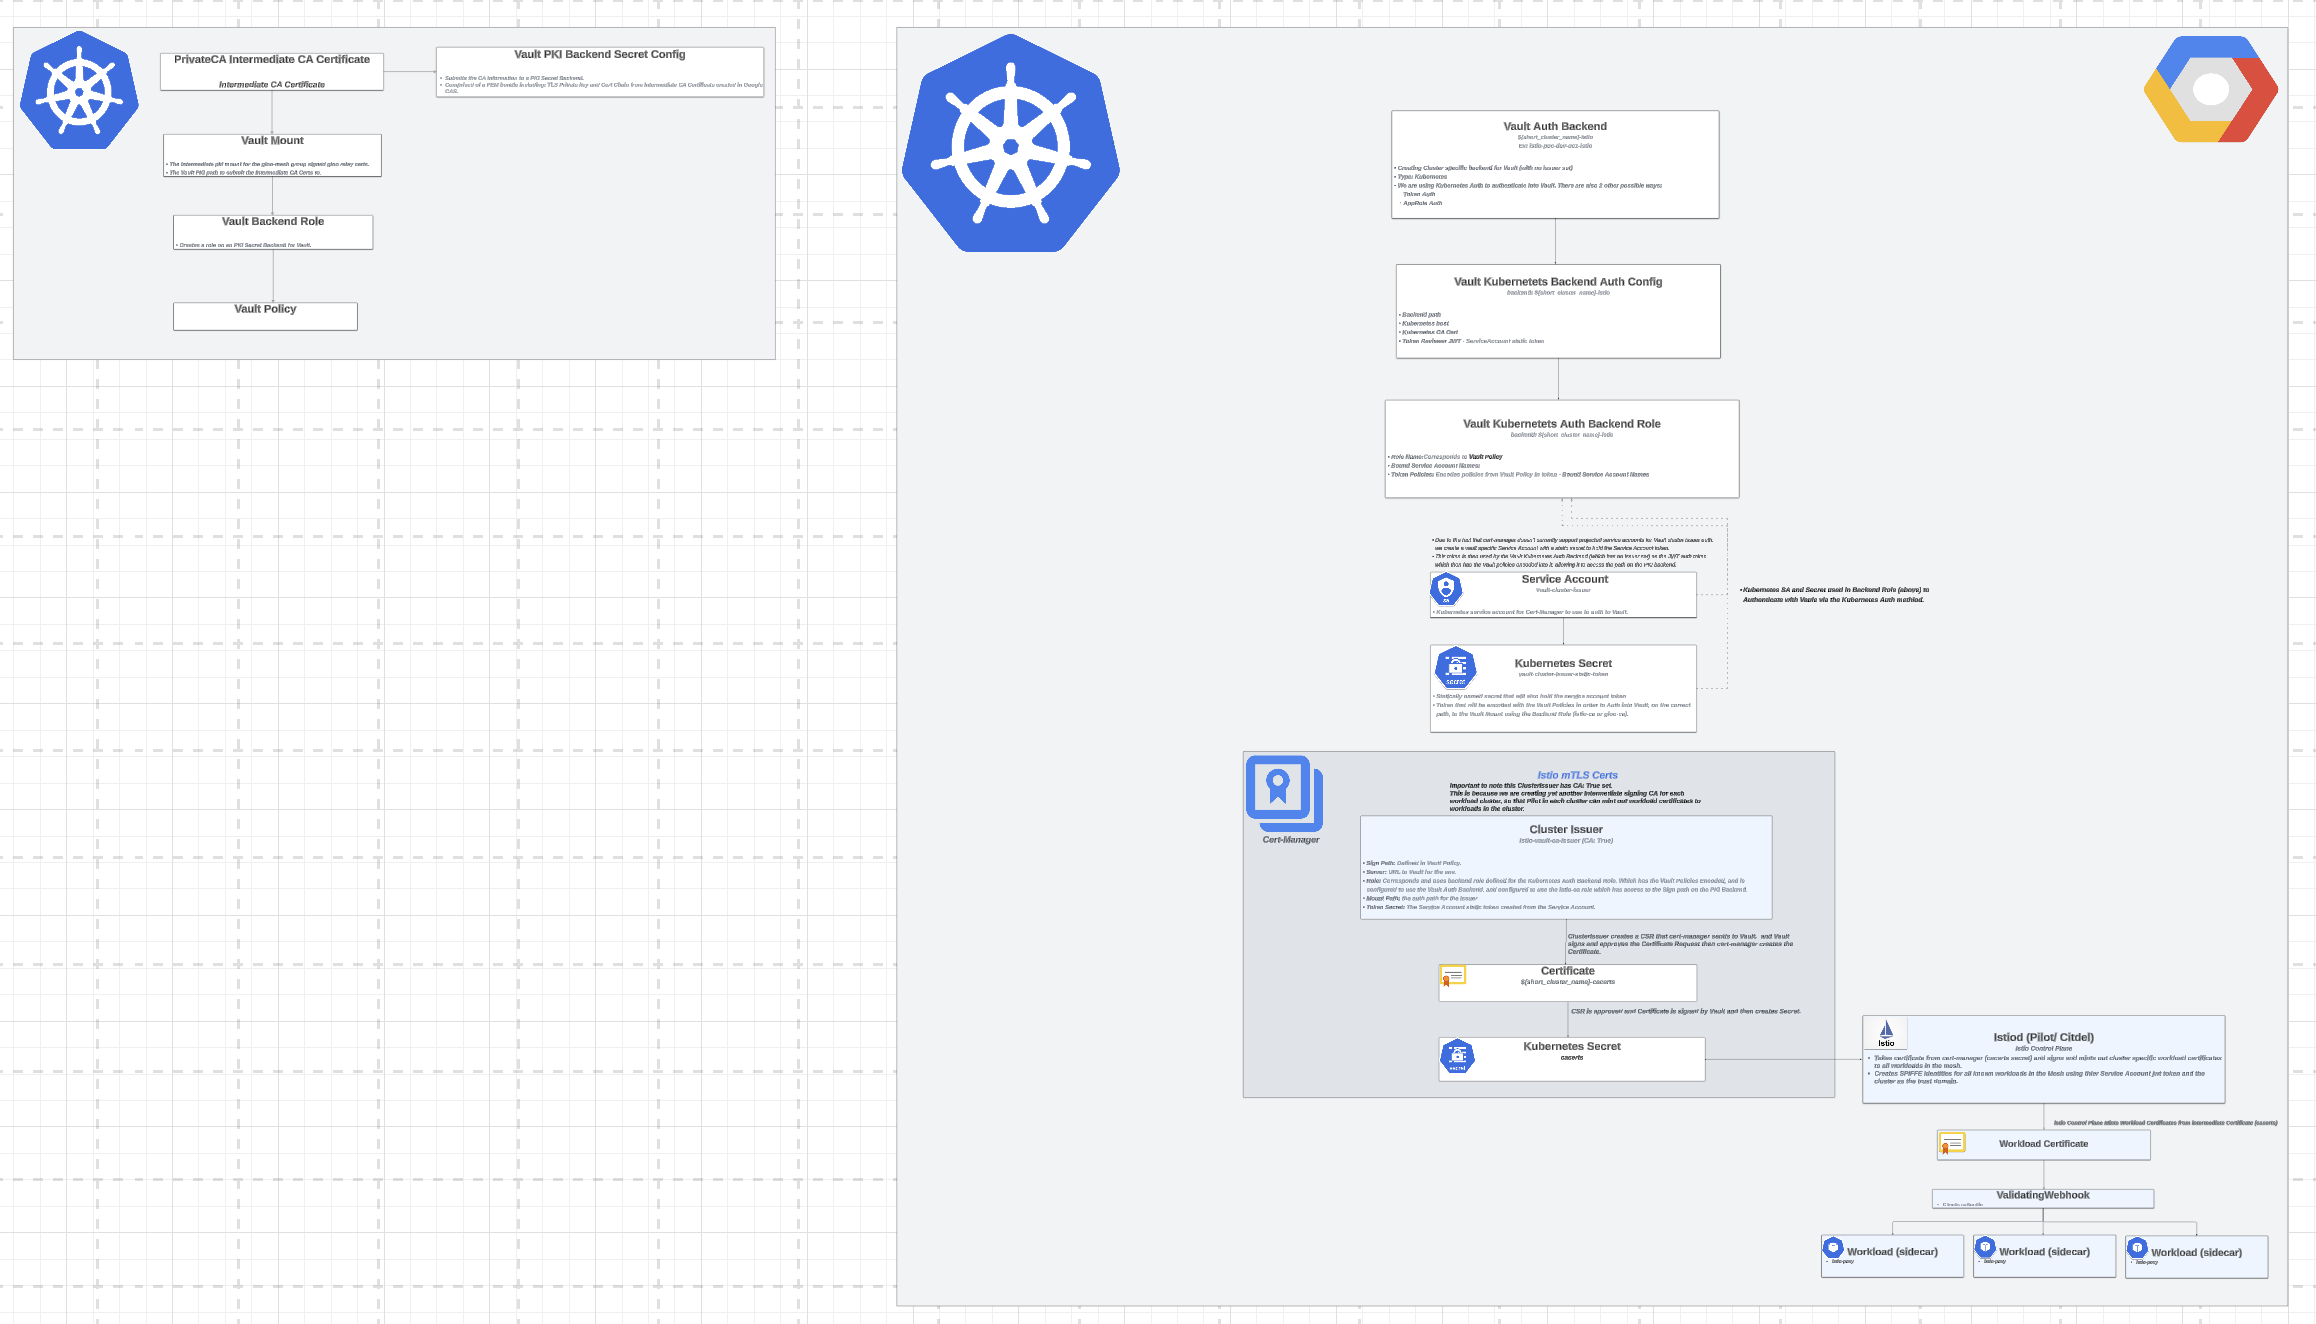2316x1324 pixels.
Task: Select the Certificate ribbon icon in Cert-Manager group
Action: point(1452,975)
